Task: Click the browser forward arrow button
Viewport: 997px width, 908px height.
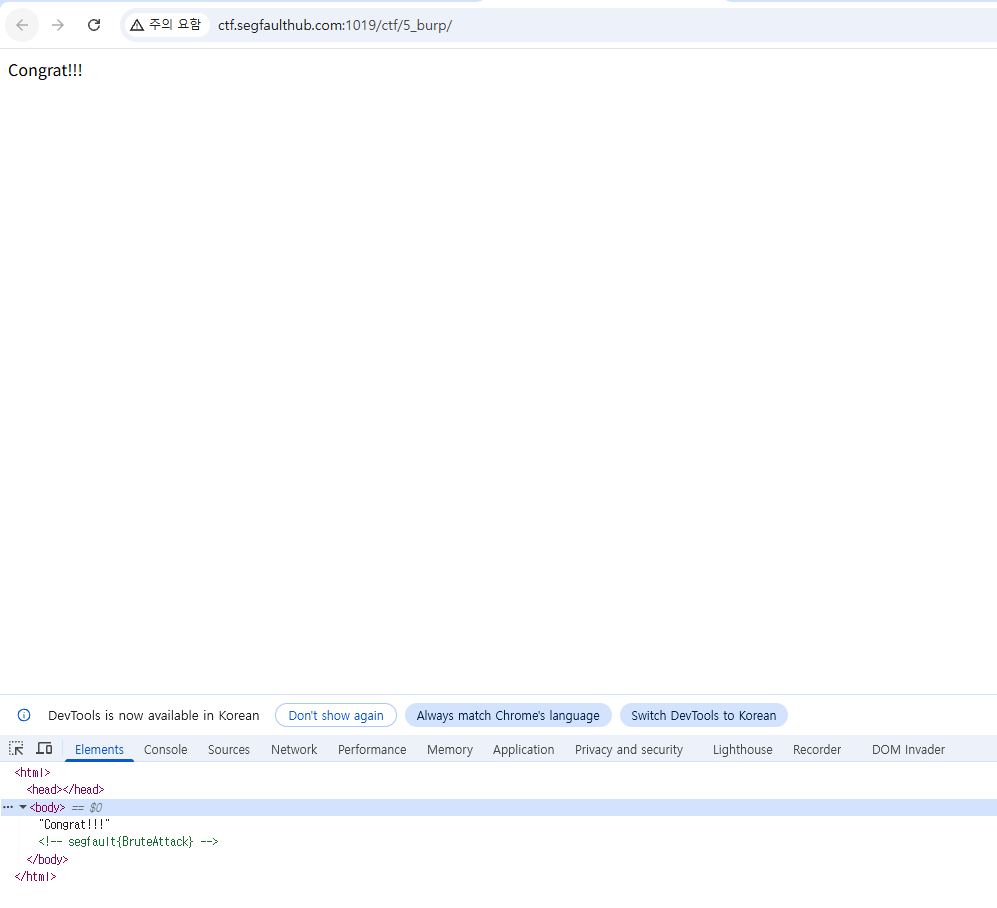Action: point(58,25)
